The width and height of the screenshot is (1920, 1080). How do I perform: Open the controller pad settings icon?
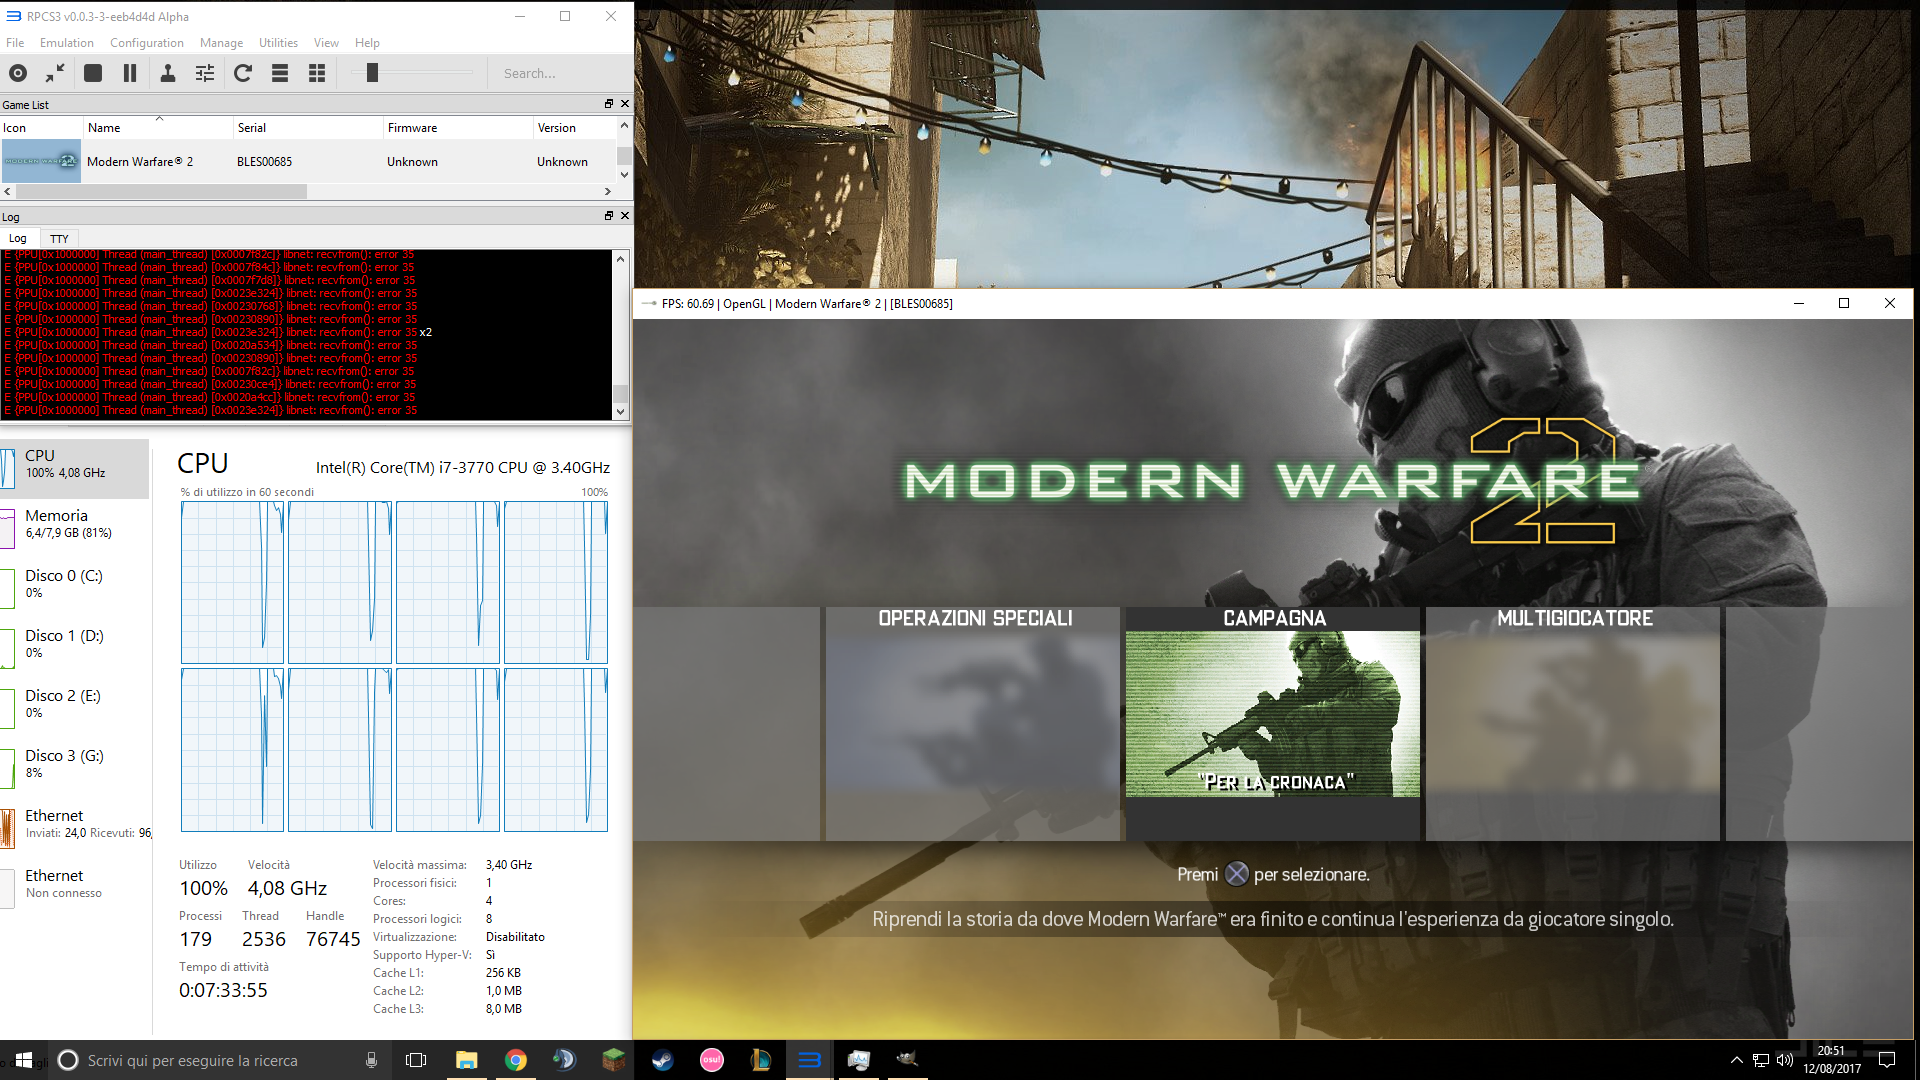pyautogui.click(x=168, y=73)
